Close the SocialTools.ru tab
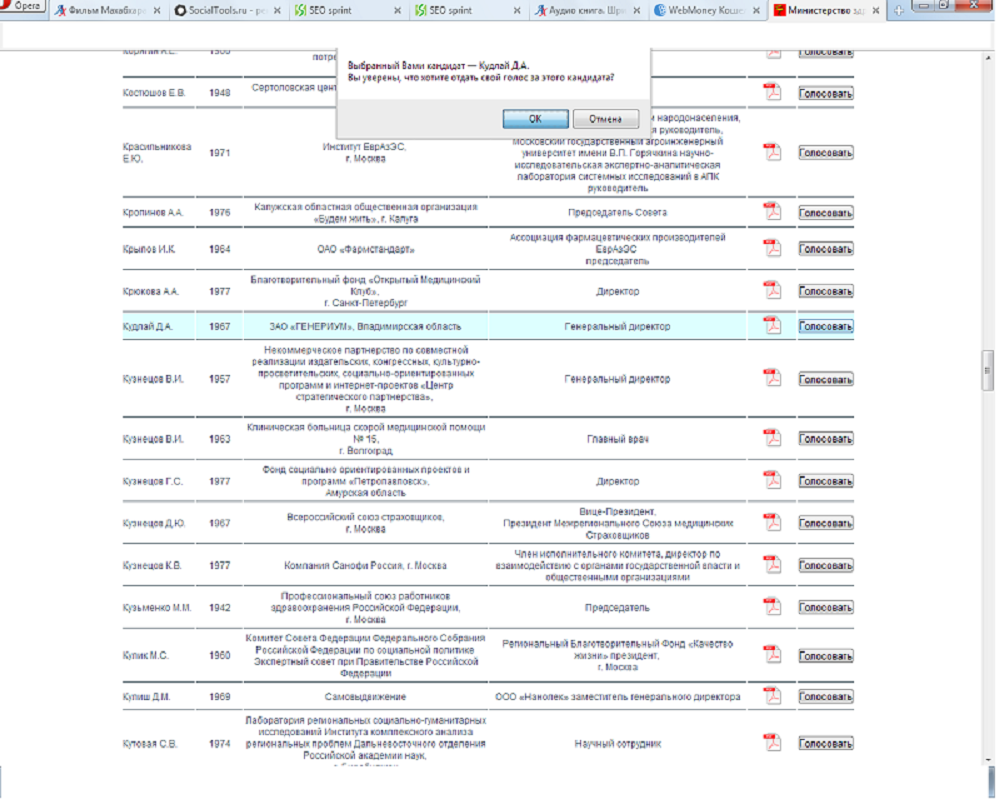Viewport: 1000px width, 800px height. 277,11
